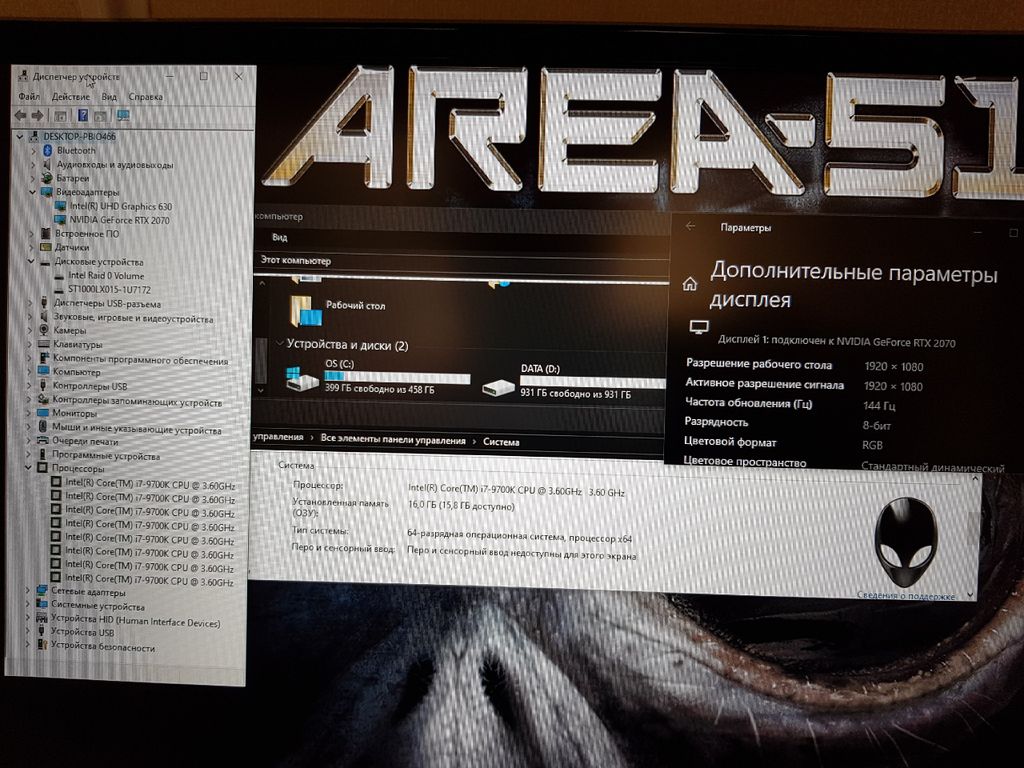Select the DATA (D:) drive icon

(x=497, y=384)
